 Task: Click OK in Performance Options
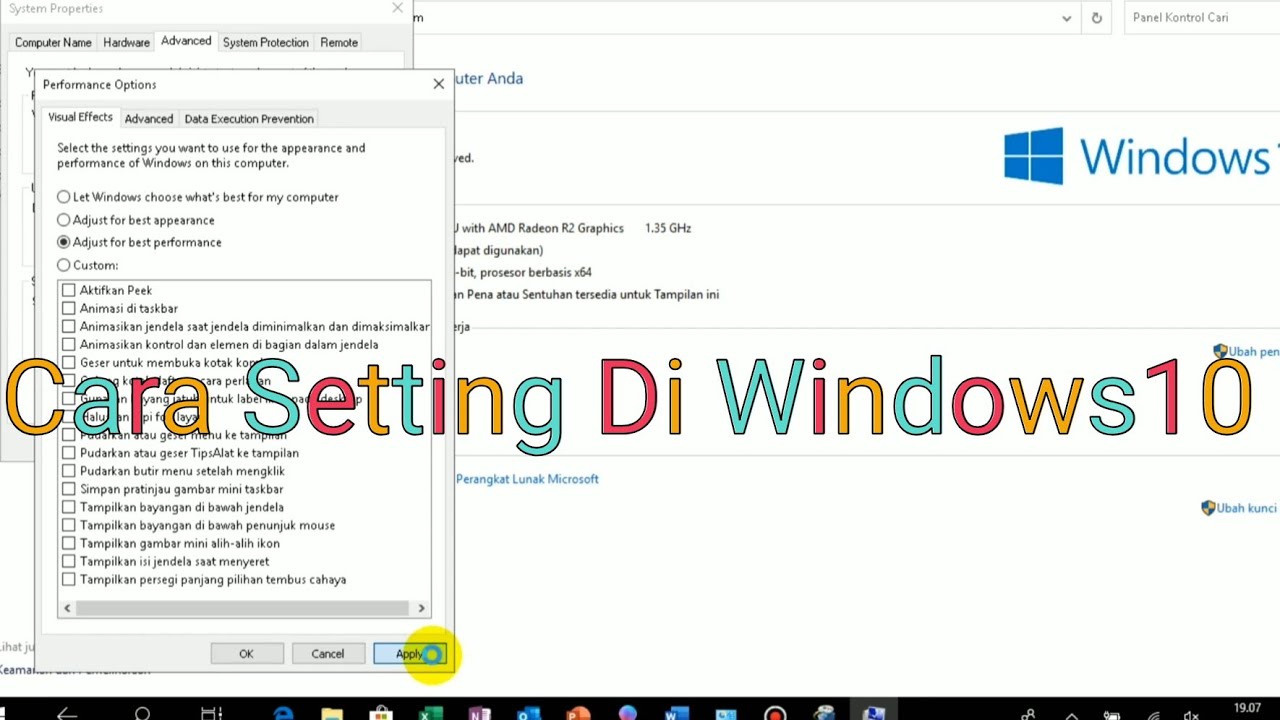tap(247, 654)
